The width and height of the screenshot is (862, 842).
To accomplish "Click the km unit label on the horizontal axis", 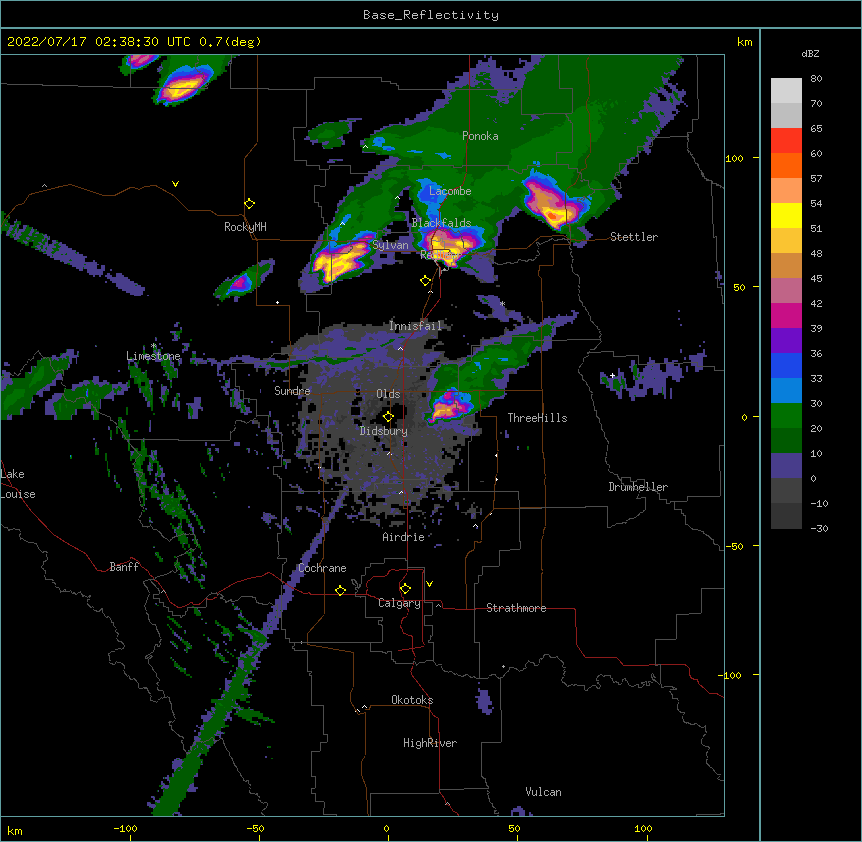I will pyautogui.click(x=15, y=831).
